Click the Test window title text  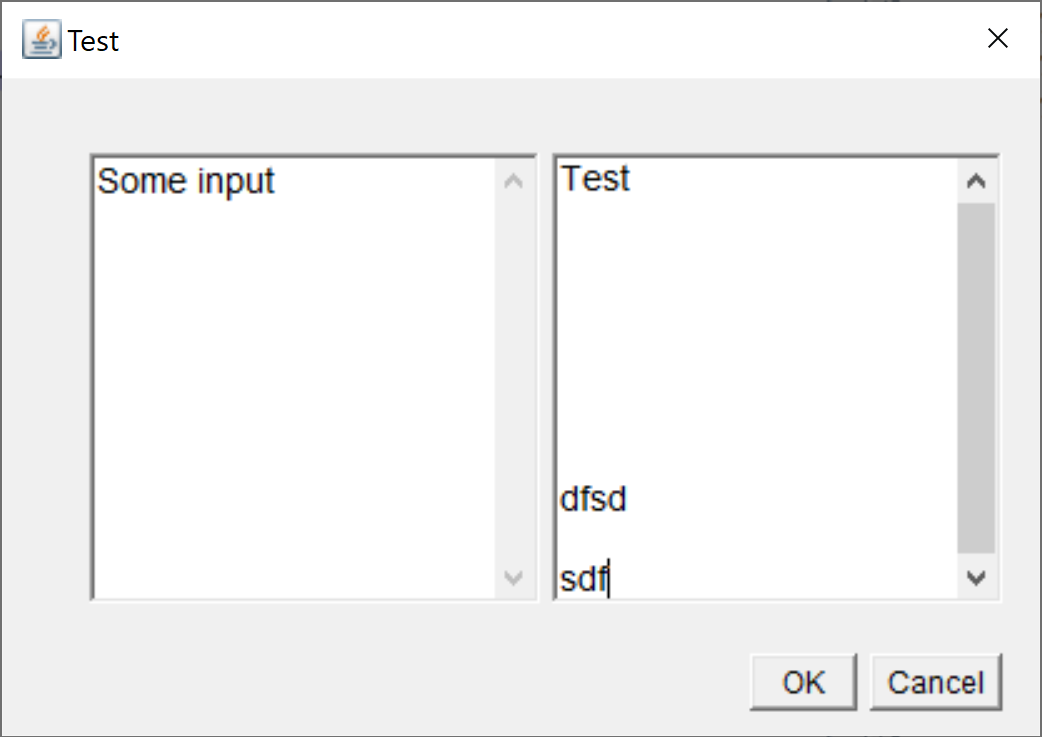pos(93,40)
